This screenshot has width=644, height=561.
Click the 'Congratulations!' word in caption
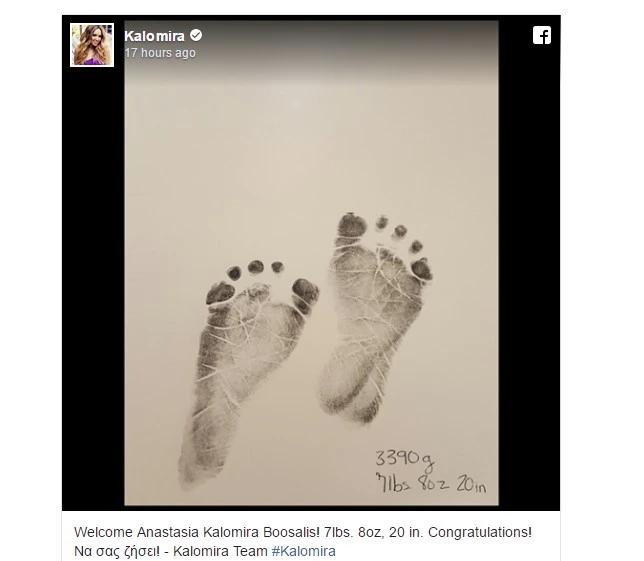(x=480, y=532)
